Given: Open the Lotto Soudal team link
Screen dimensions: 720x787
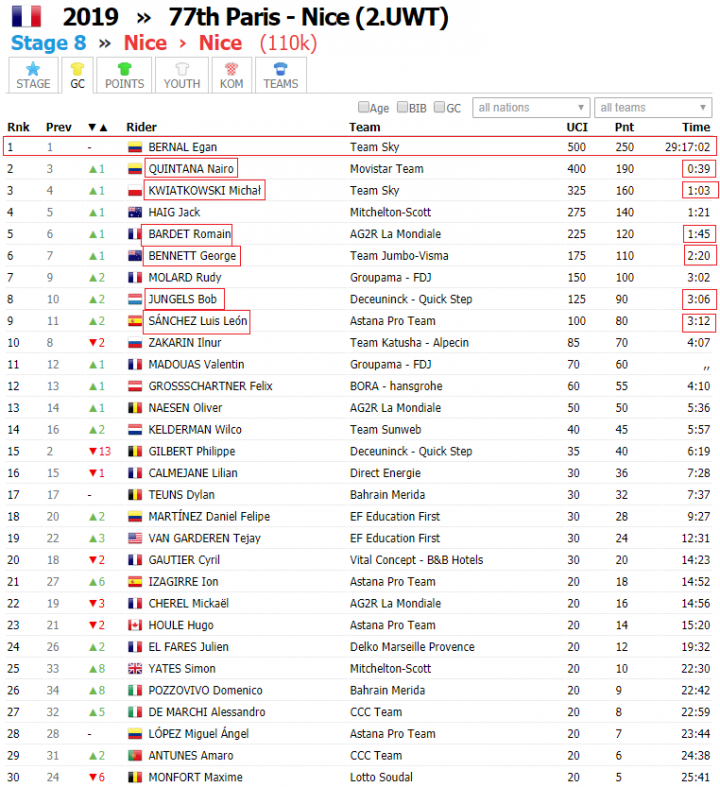Looking at the screenshot, I should coord(381,777).
